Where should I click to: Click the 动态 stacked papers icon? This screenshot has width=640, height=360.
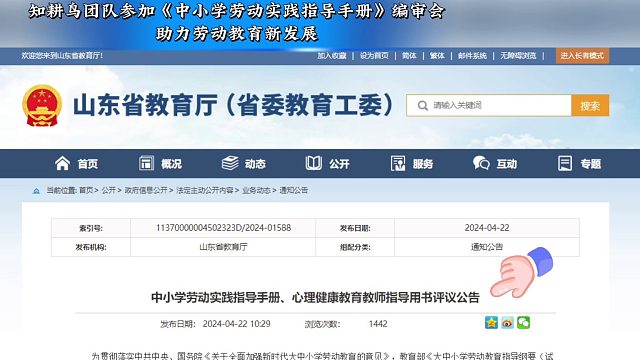[230, 163]
